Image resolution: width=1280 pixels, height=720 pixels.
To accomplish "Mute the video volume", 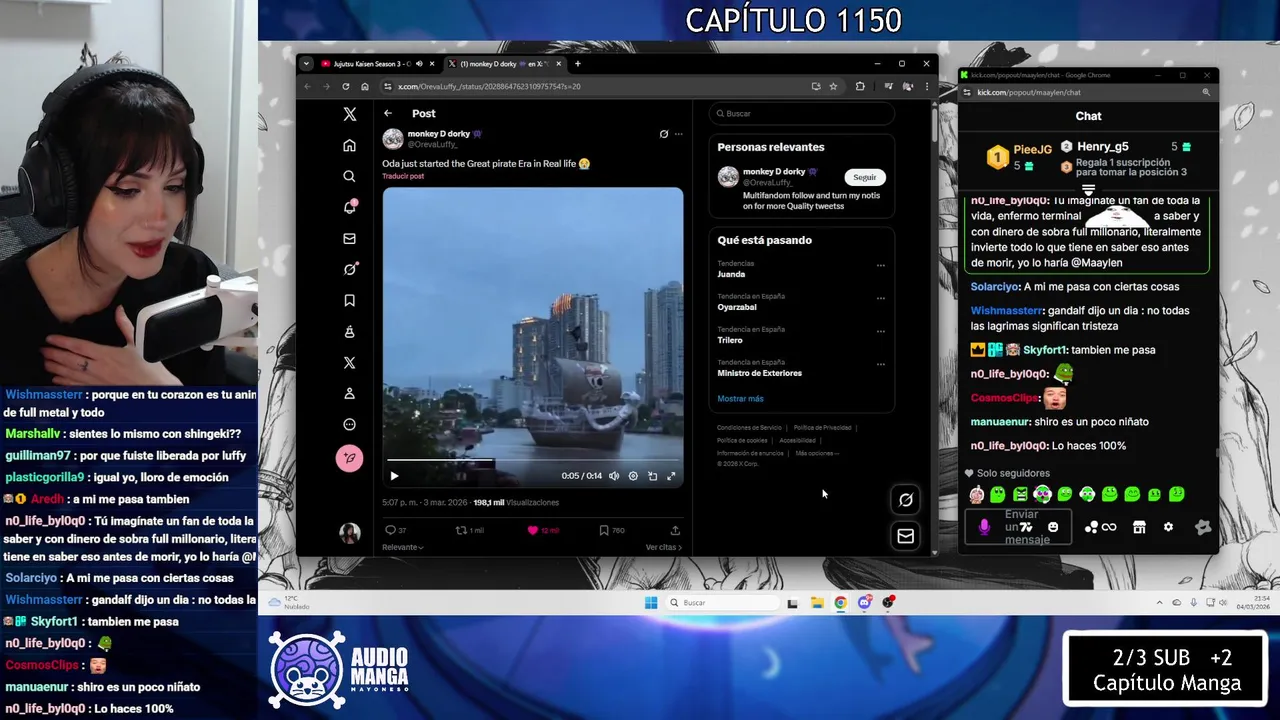I will (614, 476).
